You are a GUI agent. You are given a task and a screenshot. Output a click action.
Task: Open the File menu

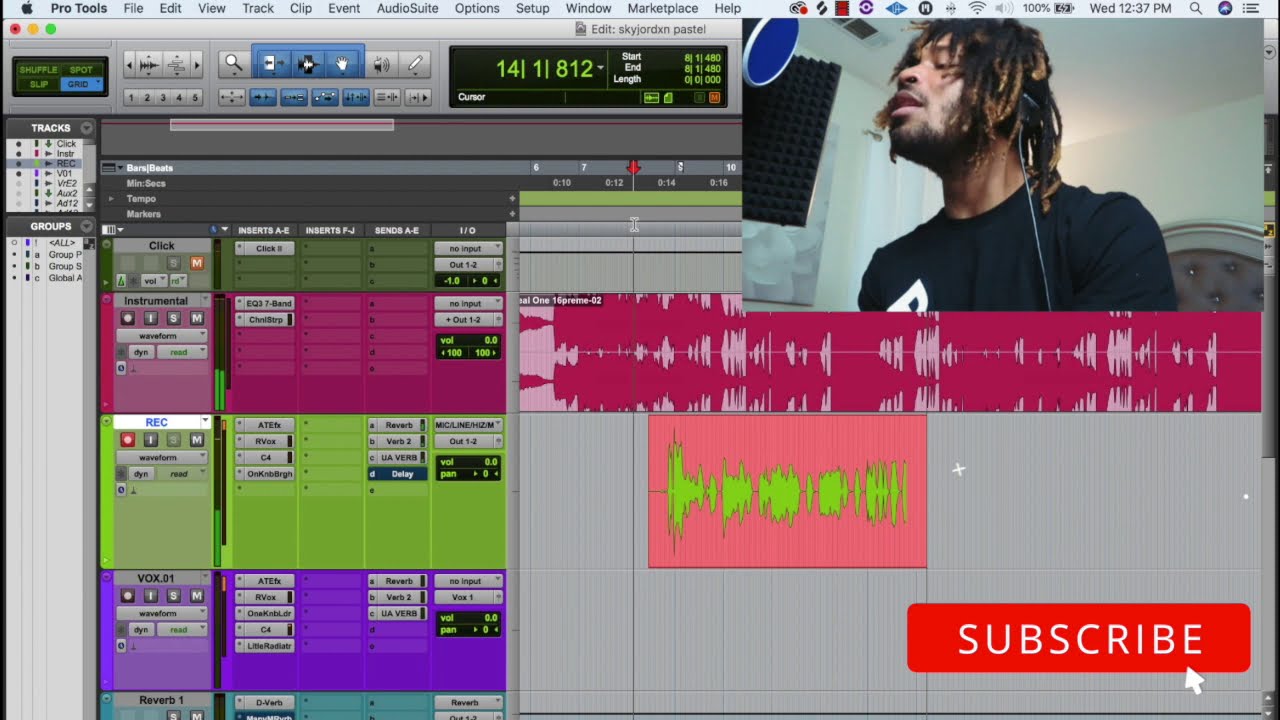pyautogui.click(x=133, y=8)
